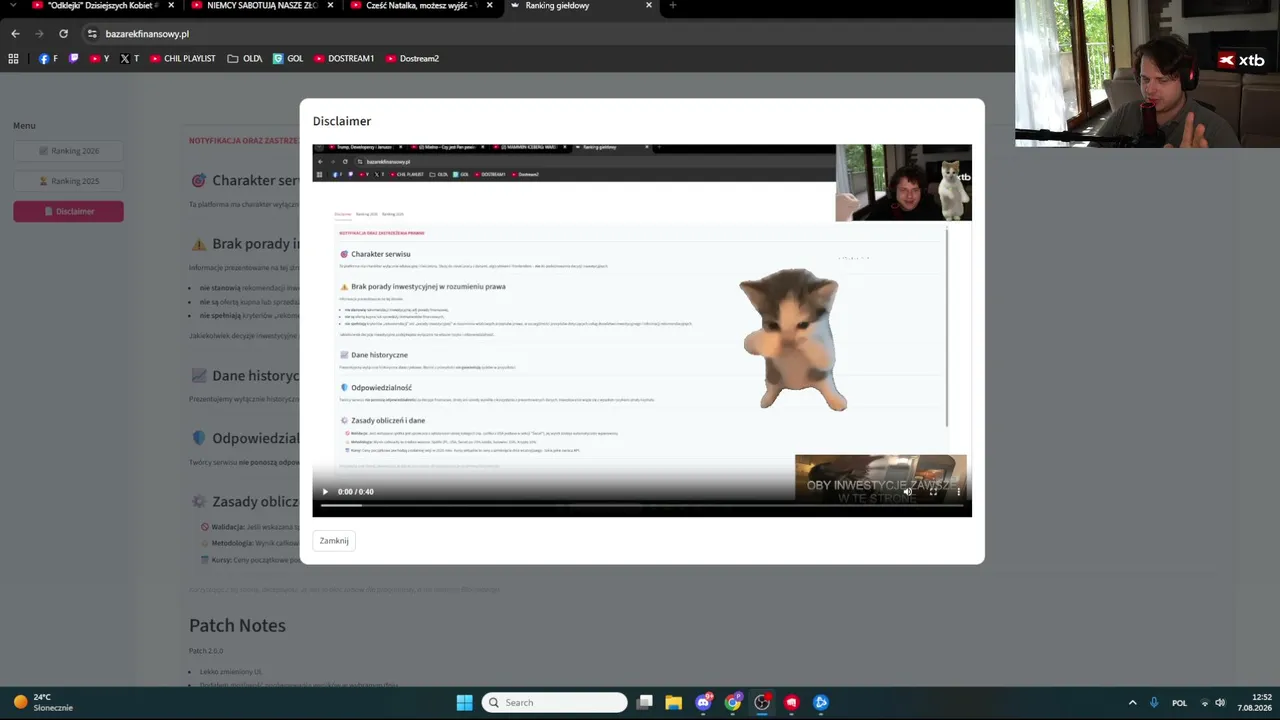Open the Windows Start menu

pos(464,702)
